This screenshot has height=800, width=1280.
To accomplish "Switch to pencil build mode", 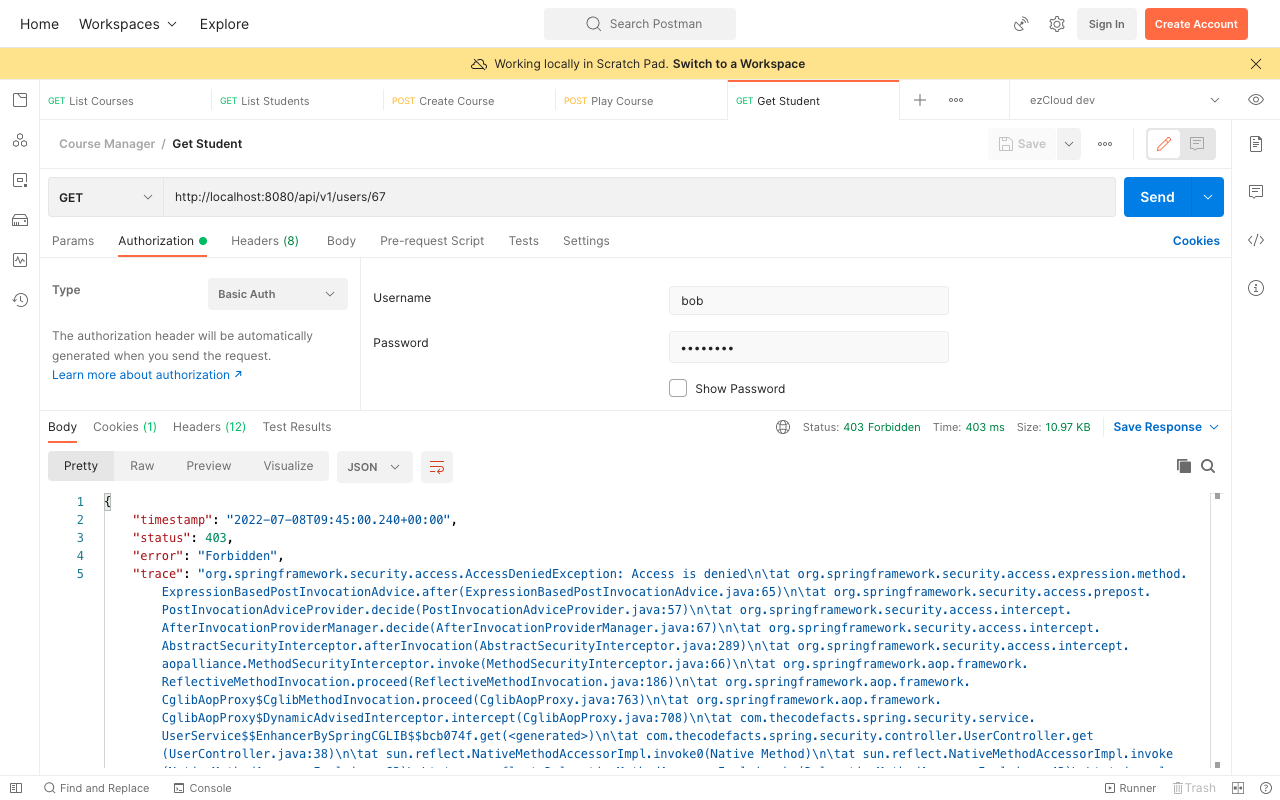I will click(x=1164, y=144).
